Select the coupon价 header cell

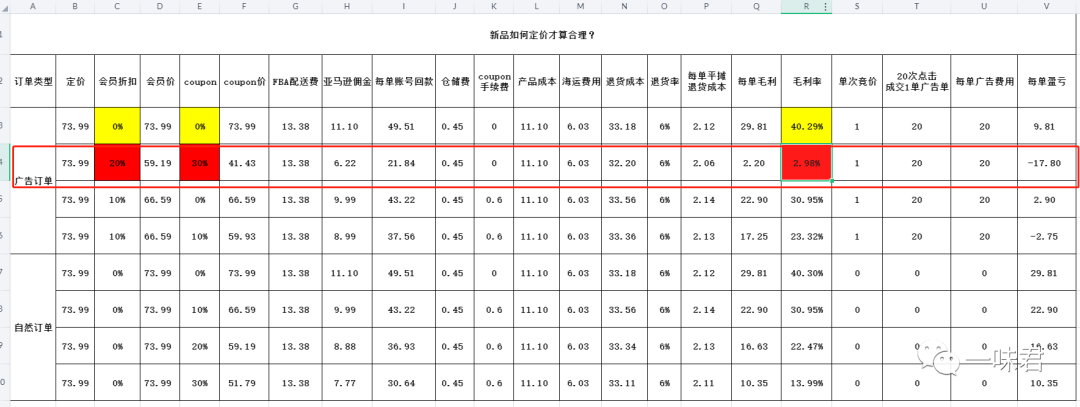point(245,81)
